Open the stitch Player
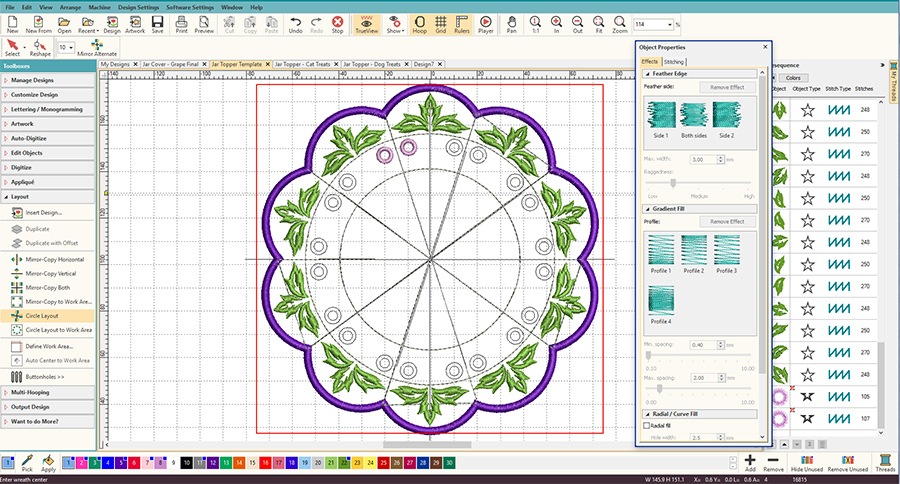This screenshot has width=900, height=484. point(485,24)
